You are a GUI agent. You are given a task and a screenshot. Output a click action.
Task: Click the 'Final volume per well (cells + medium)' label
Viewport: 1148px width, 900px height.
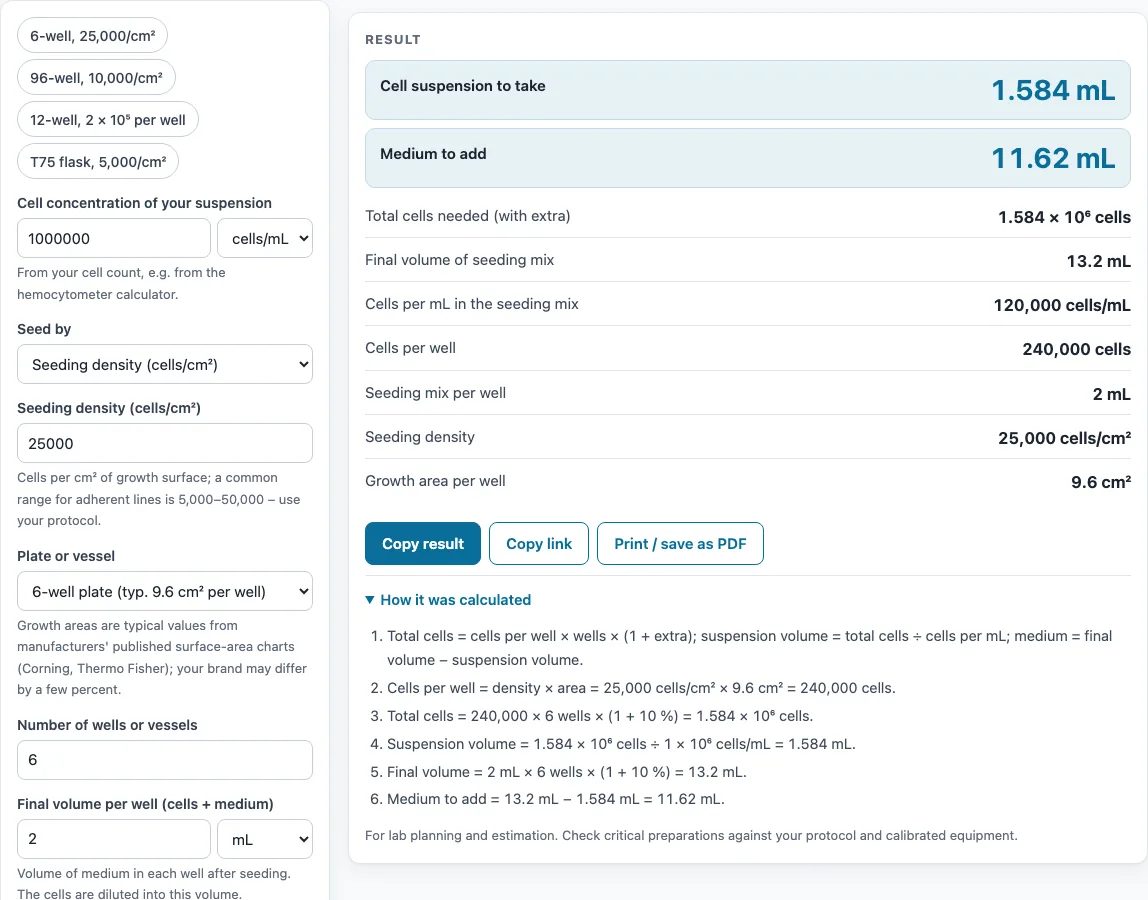coord(145,804)
